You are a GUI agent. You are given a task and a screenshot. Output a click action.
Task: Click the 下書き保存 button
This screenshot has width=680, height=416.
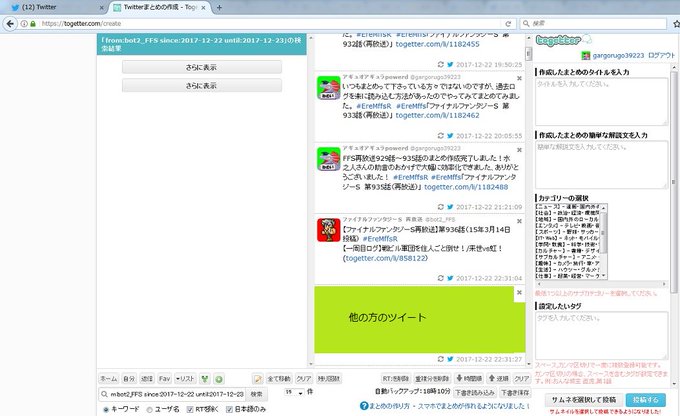(x=515, y=393)
